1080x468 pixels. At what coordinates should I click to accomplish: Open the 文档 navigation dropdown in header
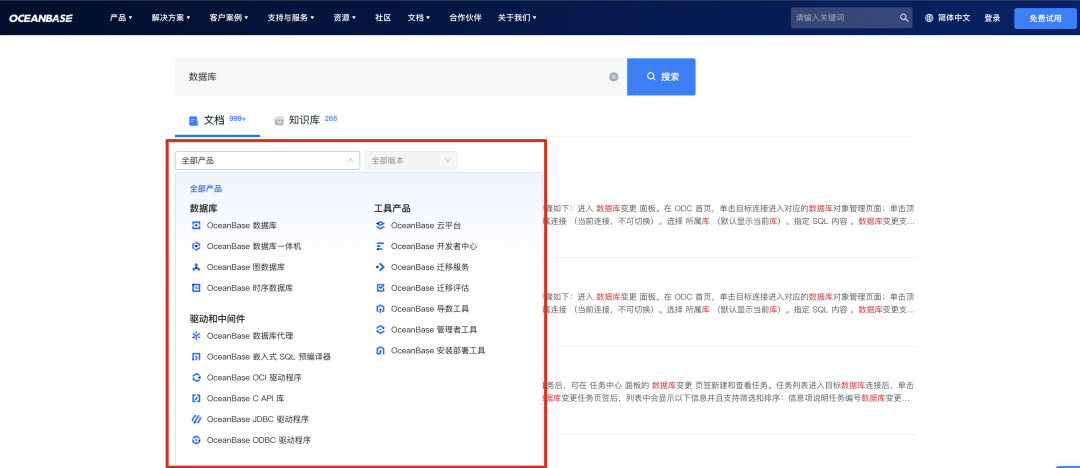419,18
